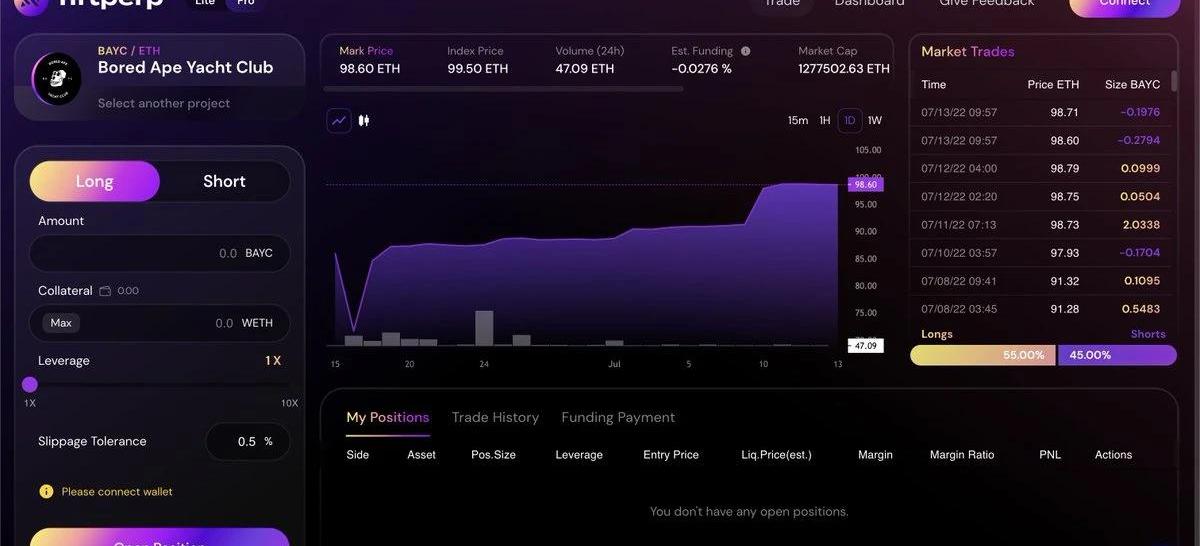Click trade row 07/12/22 02:20
1200x546 pixels.
tap(1043, 197)
